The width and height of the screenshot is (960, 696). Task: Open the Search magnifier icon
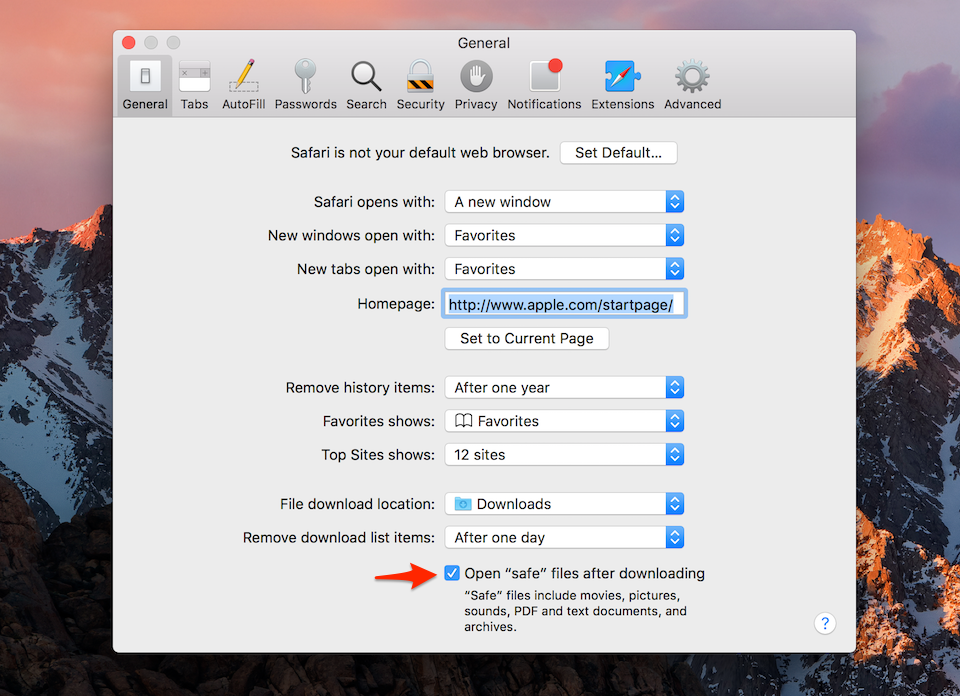click(366, 77)
